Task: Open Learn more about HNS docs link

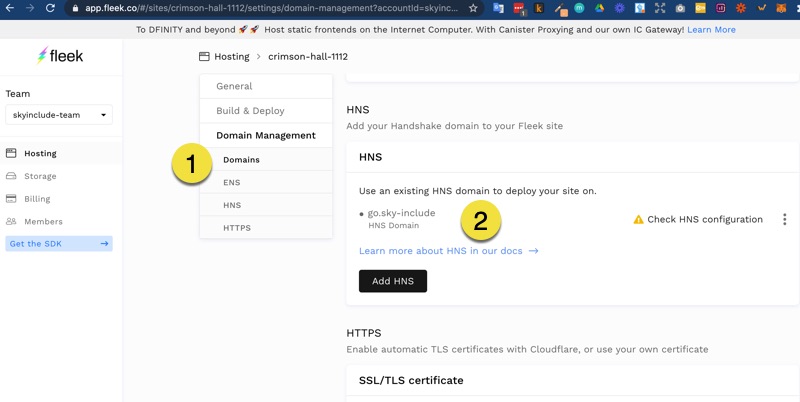Action: click(448, 251)
